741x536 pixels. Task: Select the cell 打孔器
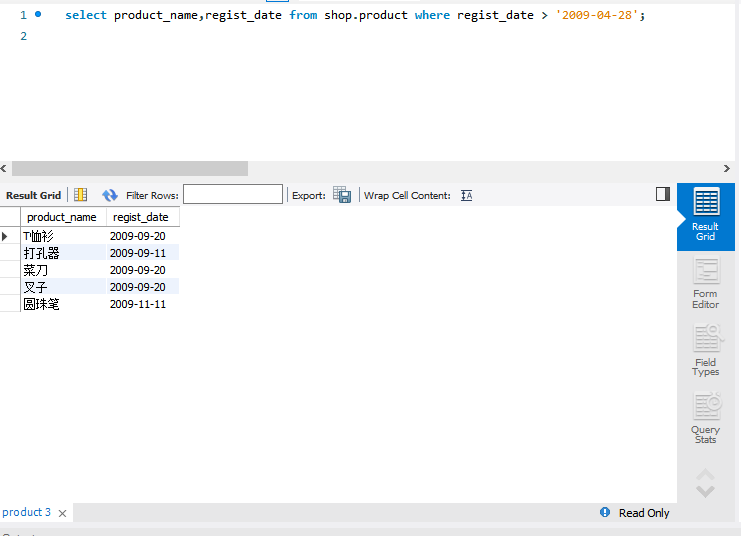pyautogui.click(x=63, y=253)
